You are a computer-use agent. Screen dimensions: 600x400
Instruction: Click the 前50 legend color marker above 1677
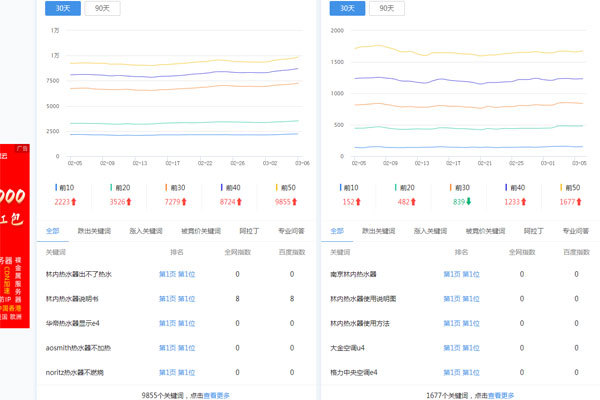[559, 187]
